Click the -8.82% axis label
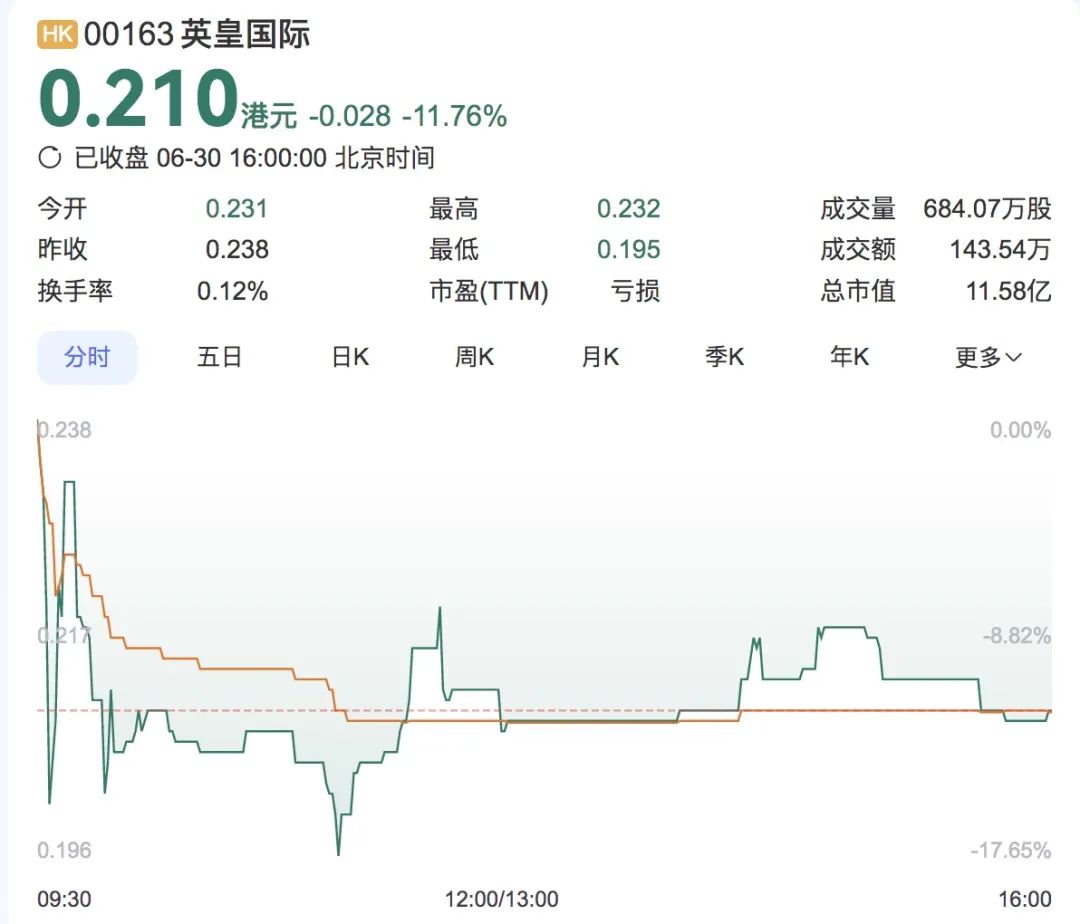Image resolution: width=1080 pixels, height=924 pixels. coord(1017,636)
